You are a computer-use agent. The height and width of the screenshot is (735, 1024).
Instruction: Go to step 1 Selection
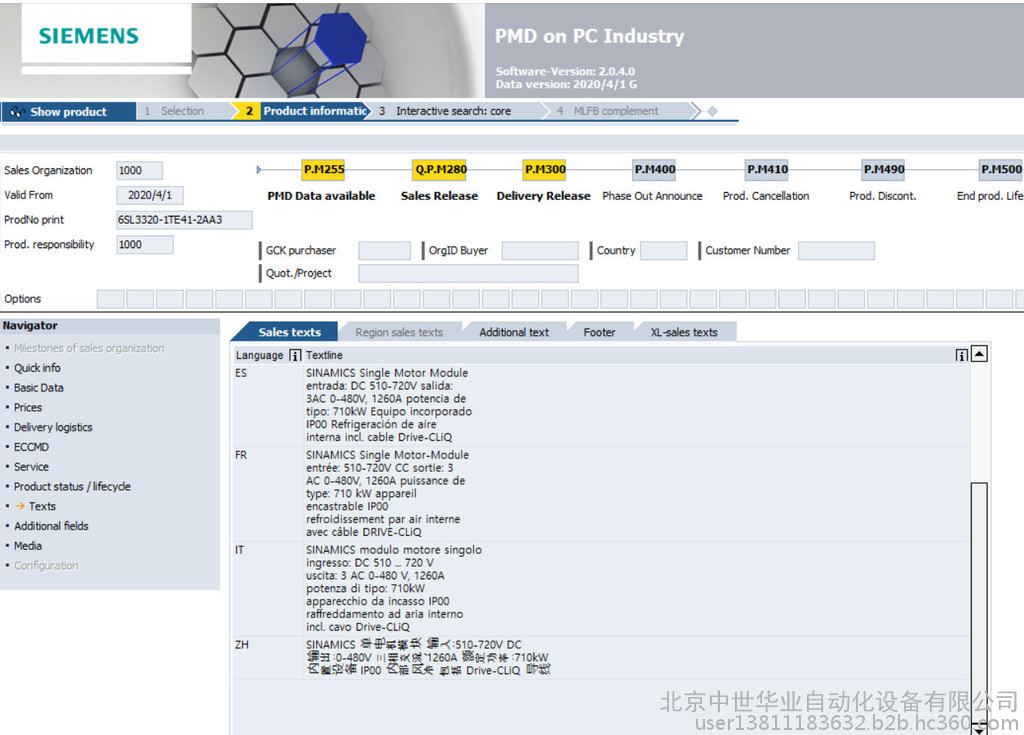pos(183,111)
